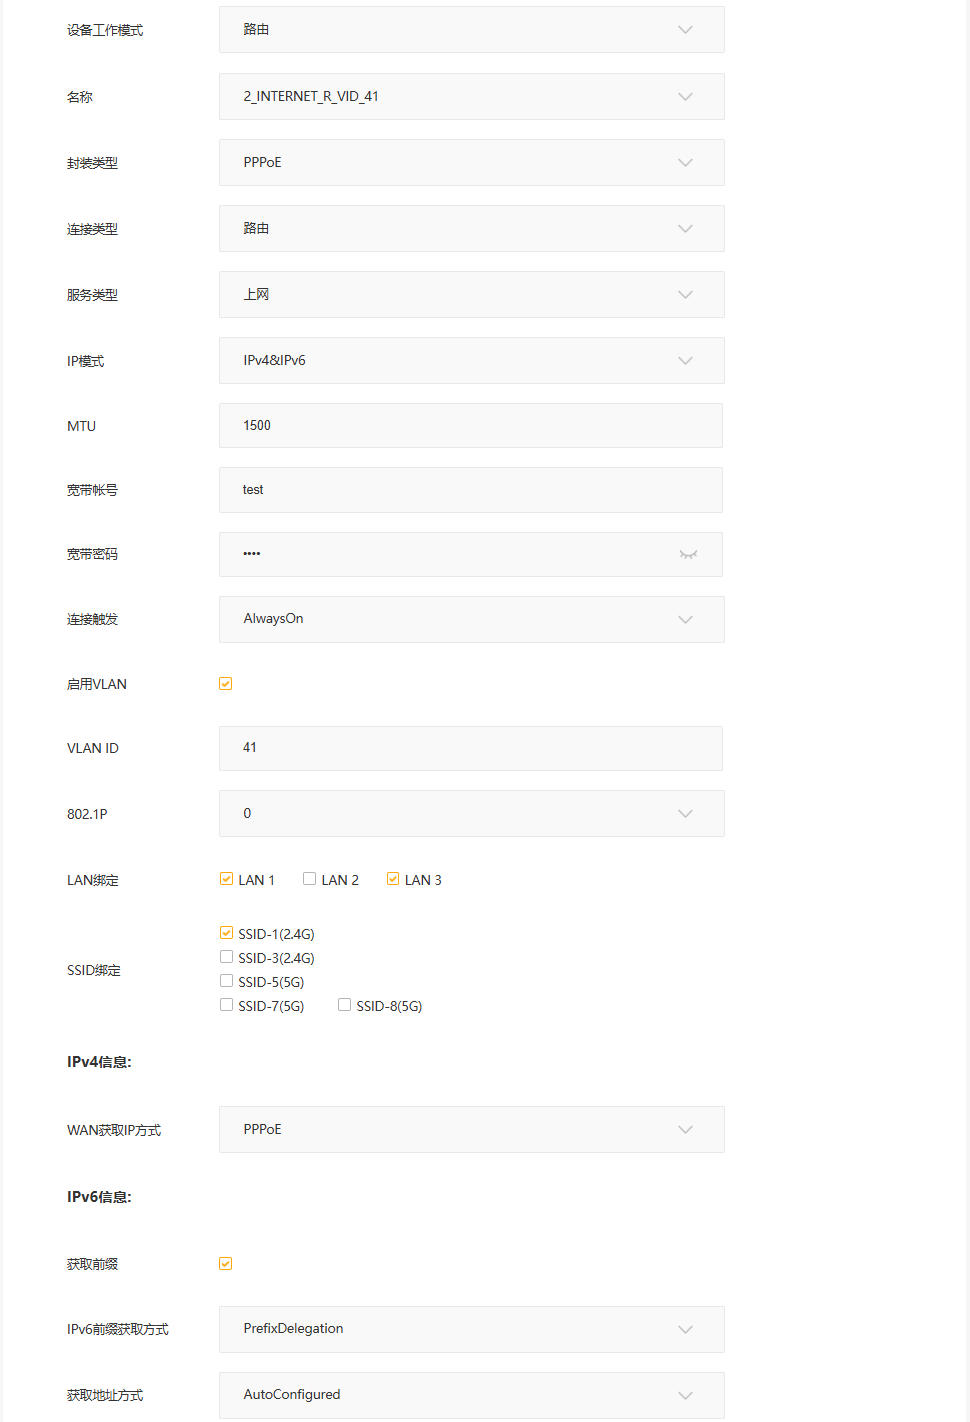
Task: Open the 获取地址方式 AutoConfigured dropdown
Action: point(472,1395)
